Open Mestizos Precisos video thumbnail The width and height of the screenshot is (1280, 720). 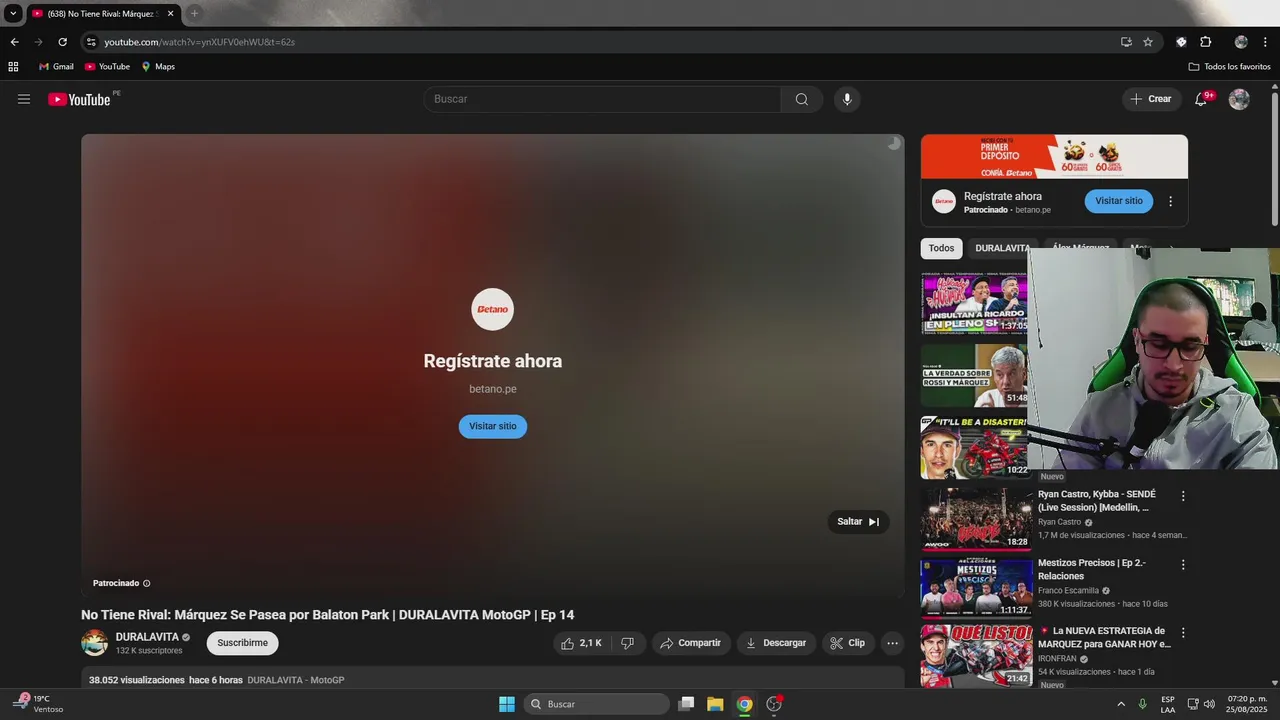[977, 588]
